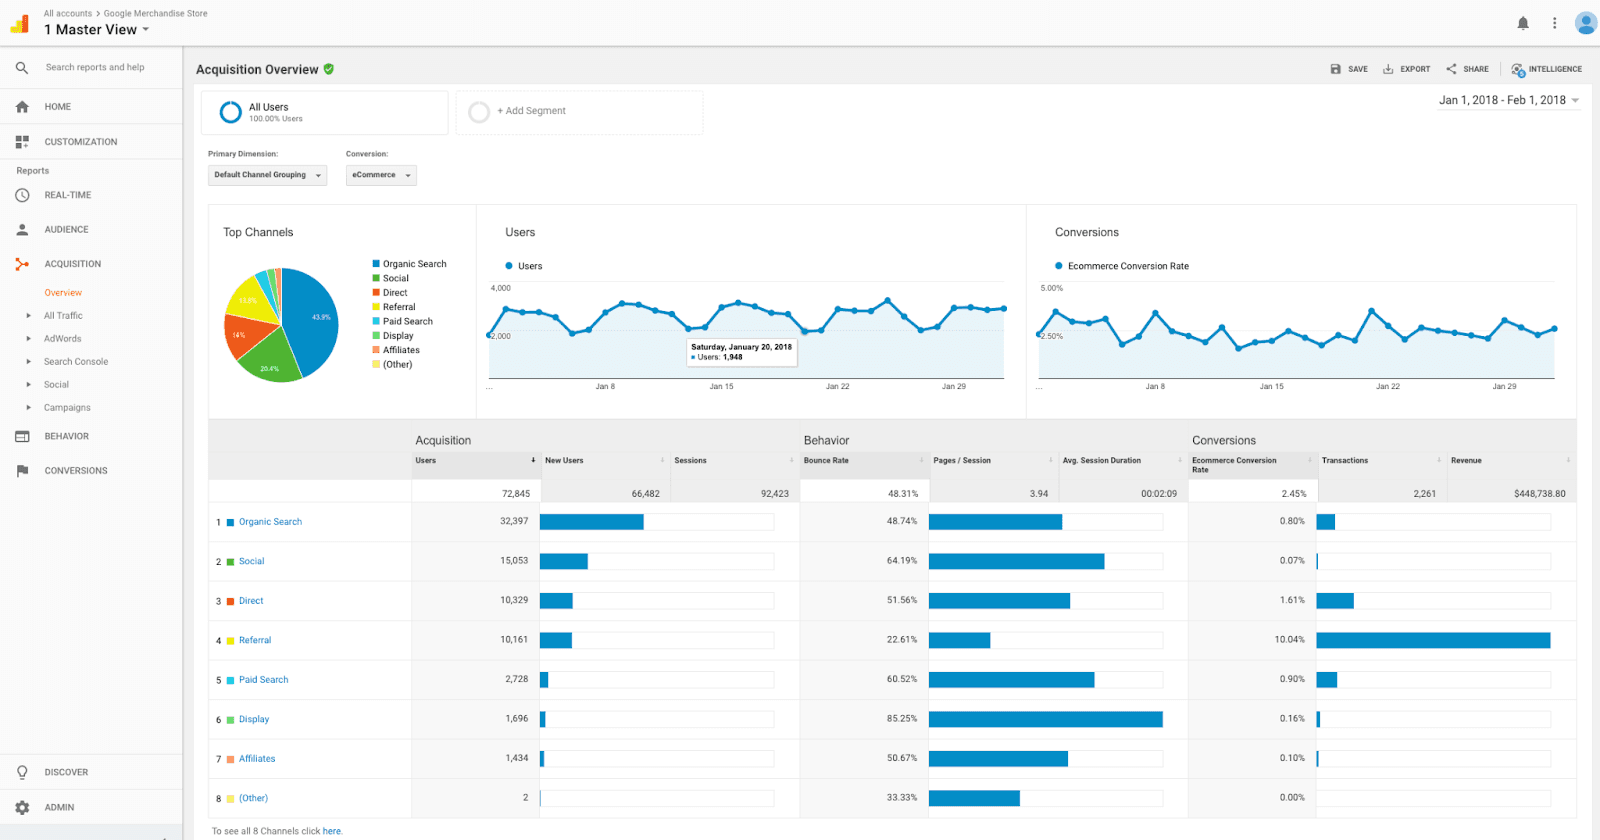Click the Discover lightbulb icon

[22, 772]
